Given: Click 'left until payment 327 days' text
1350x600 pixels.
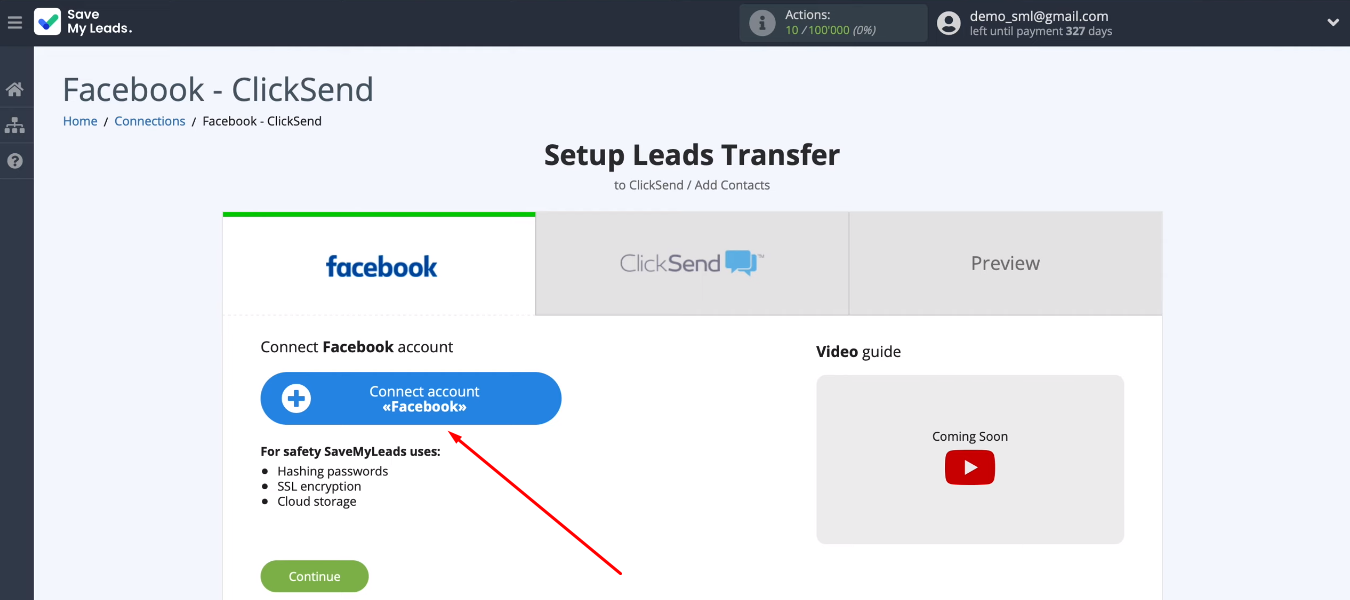Looking at the screenshot, I should (1041, 32).
